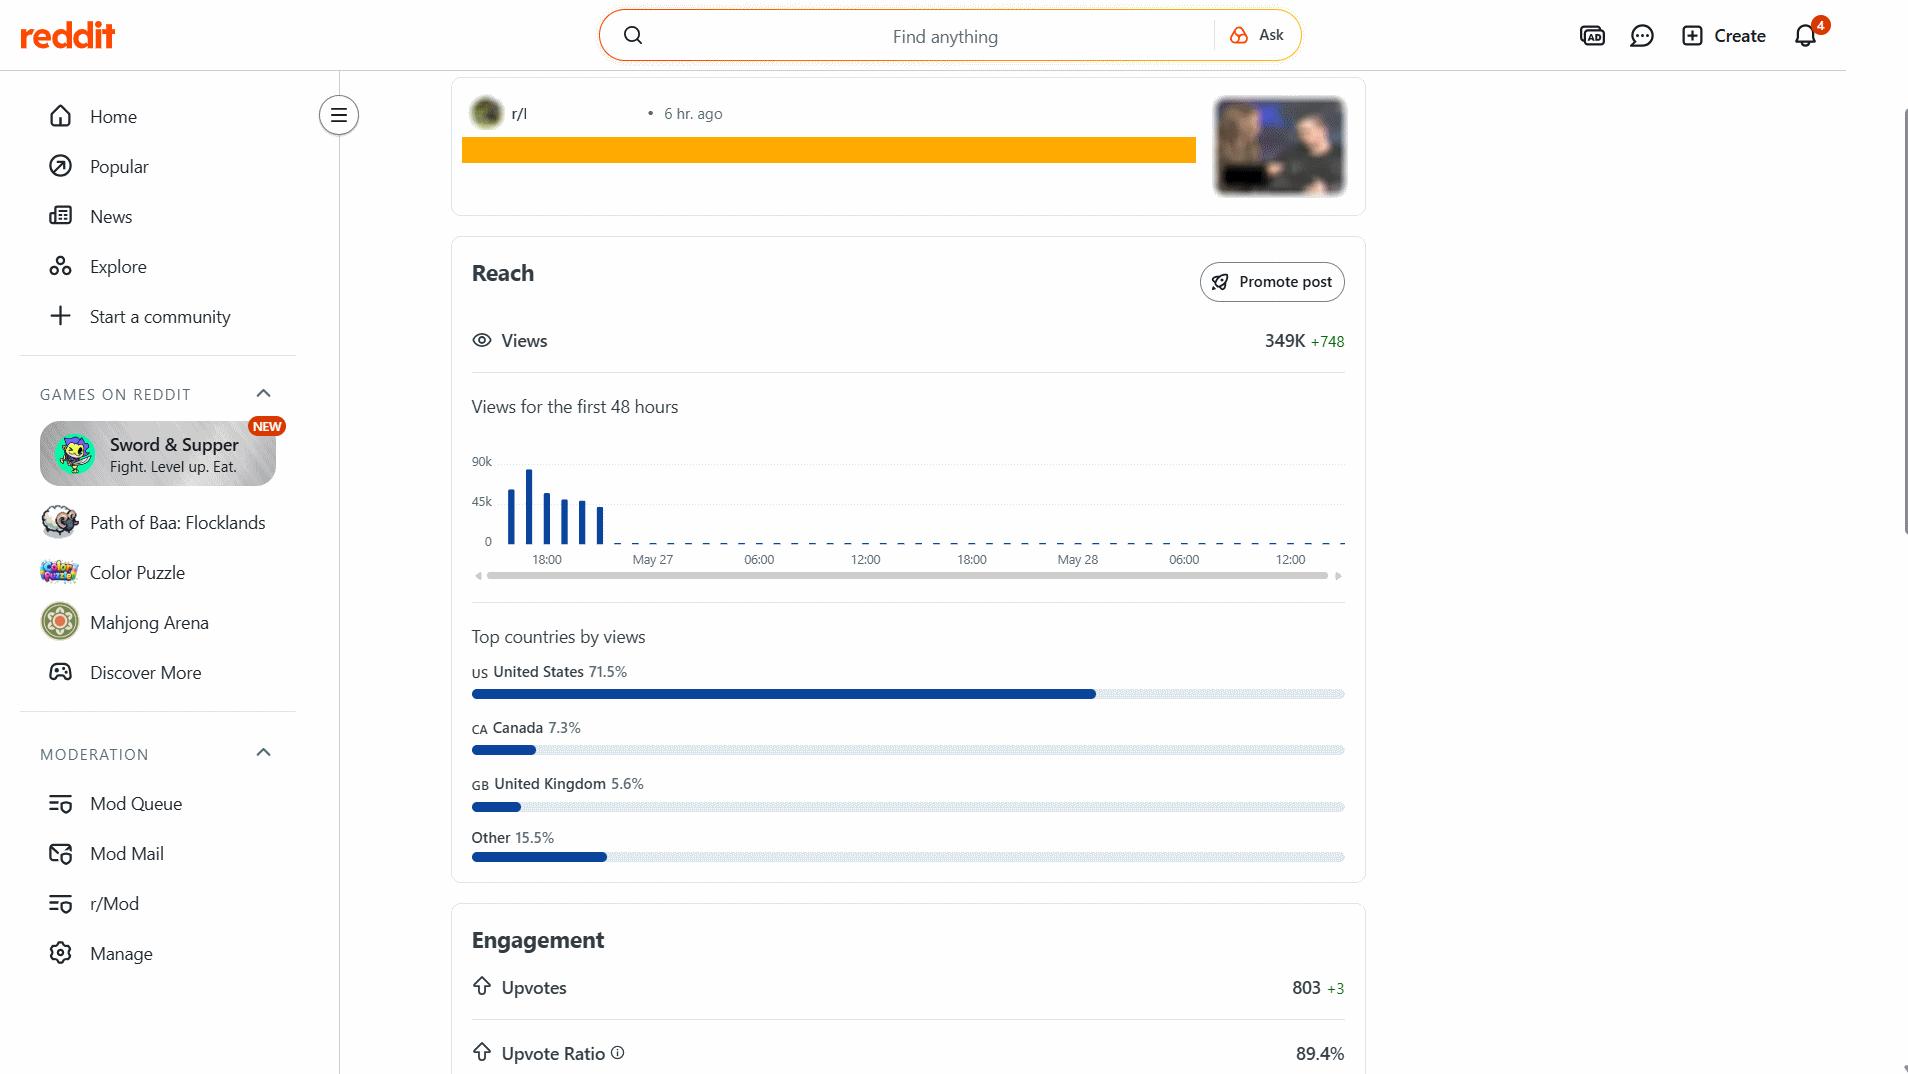Viewport: 1908px width, 1074px height.
Task: Open the Popular feed
Action: 158,166
